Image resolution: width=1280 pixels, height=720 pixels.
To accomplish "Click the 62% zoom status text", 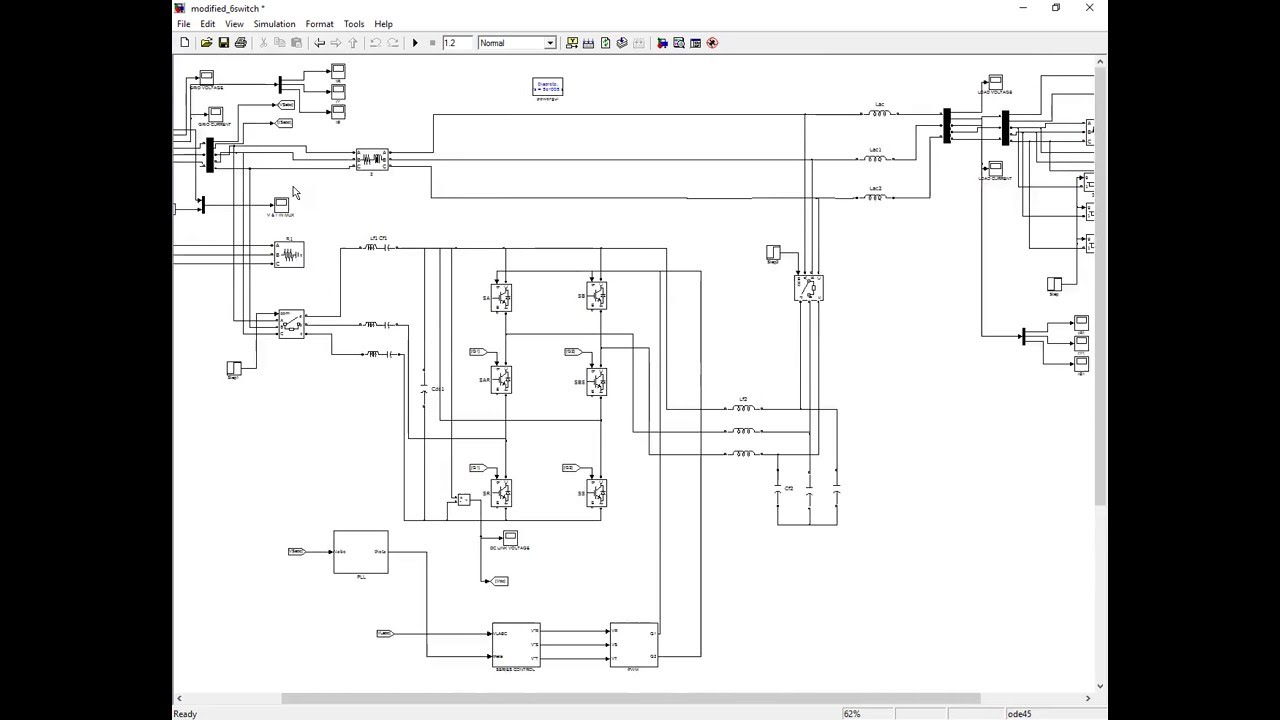I will tap(852, 714).
